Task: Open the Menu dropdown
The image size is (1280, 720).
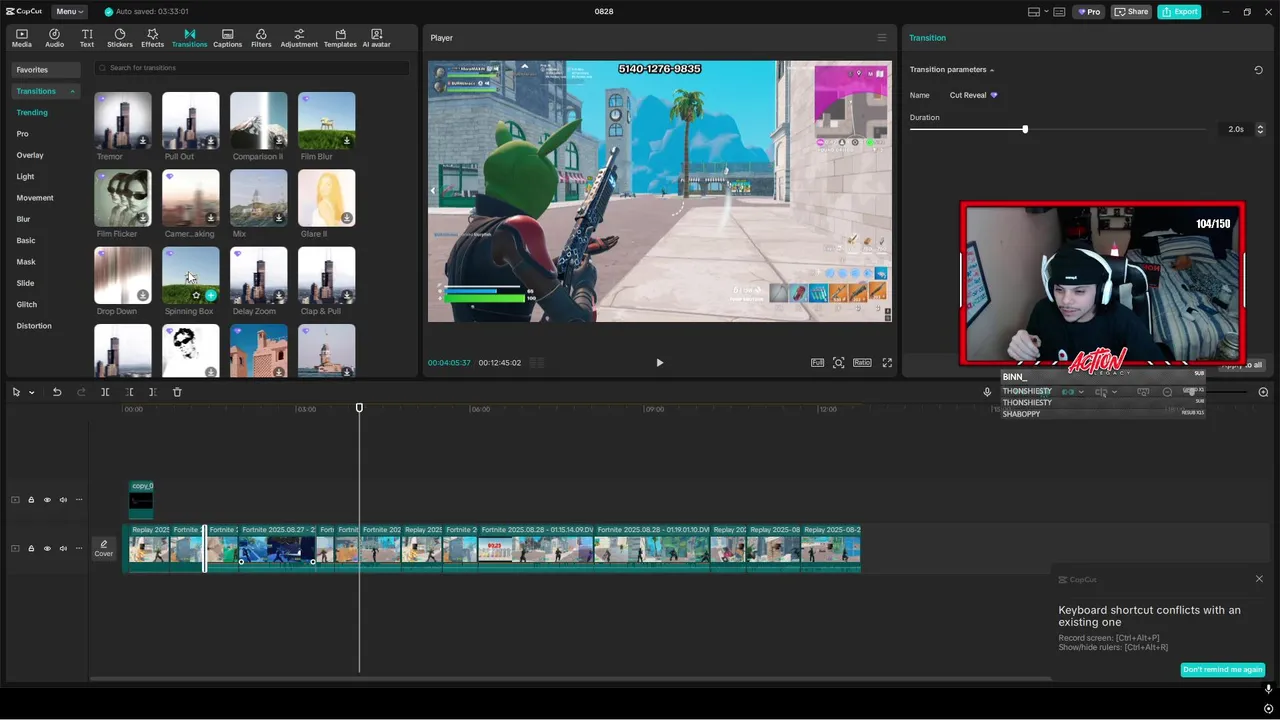Action: [69, 12]
